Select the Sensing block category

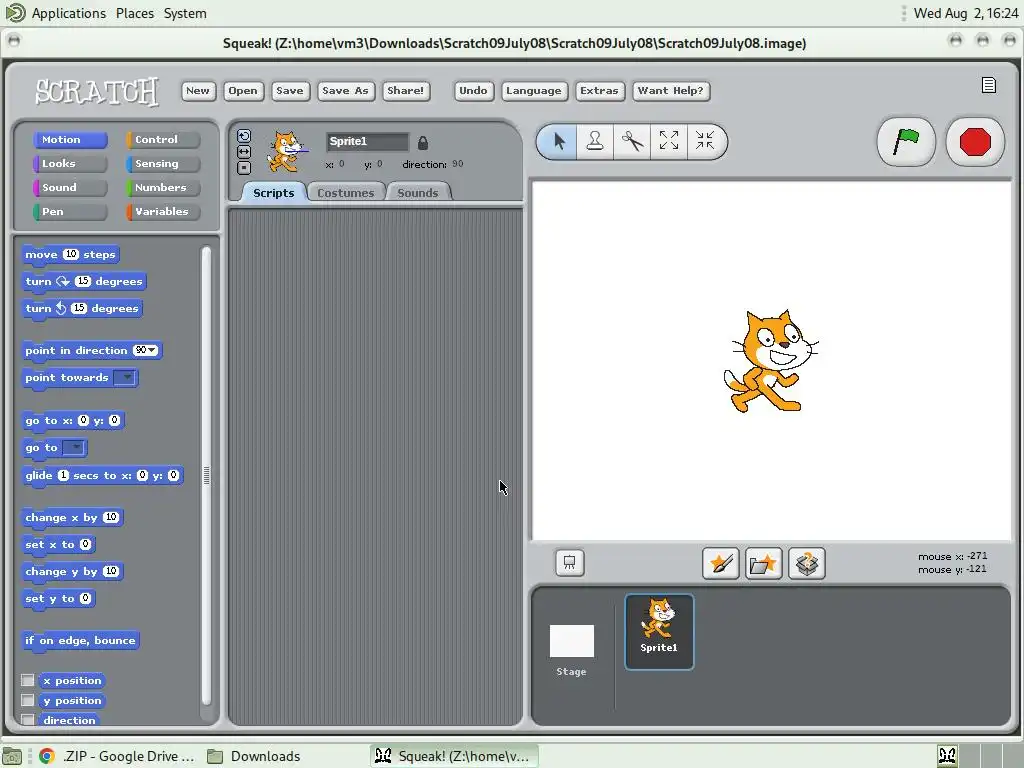tap(163, 164)
